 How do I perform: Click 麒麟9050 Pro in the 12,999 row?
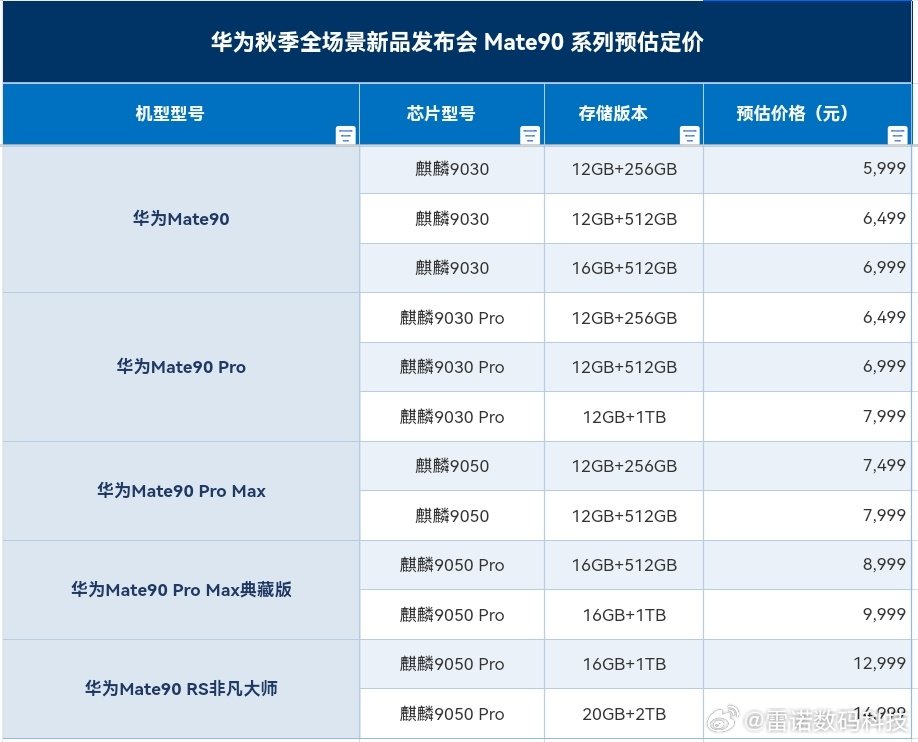click(452, 664)
